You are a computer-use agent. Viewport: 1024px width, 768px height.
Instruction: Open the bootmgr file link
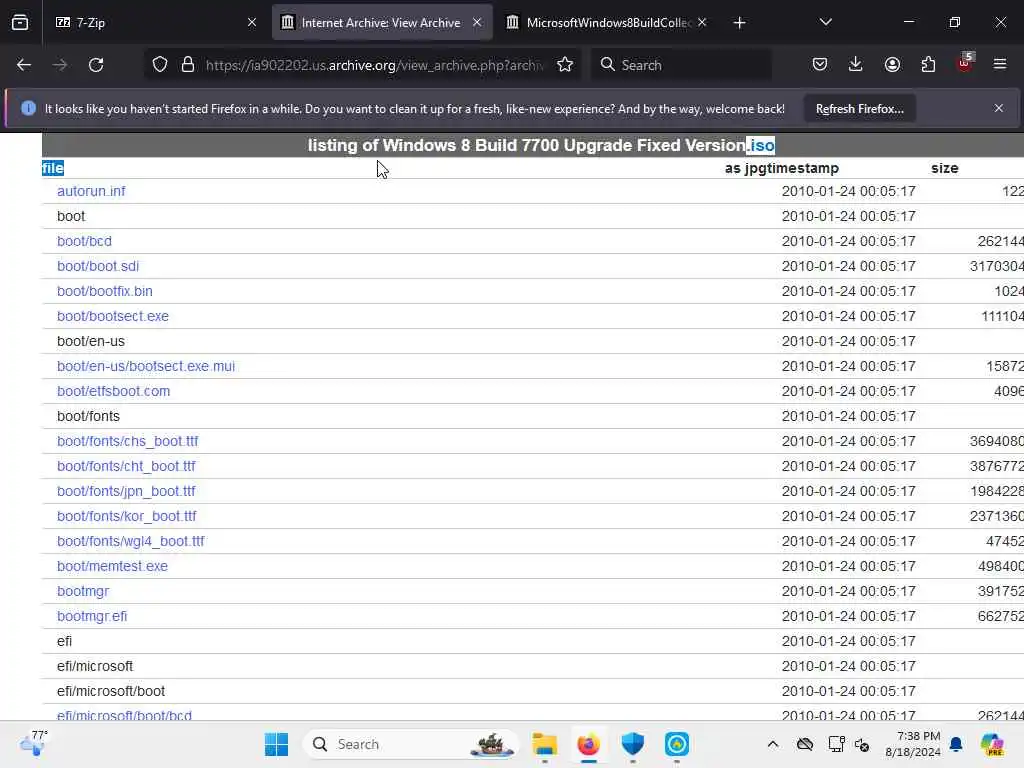[83, 591]
